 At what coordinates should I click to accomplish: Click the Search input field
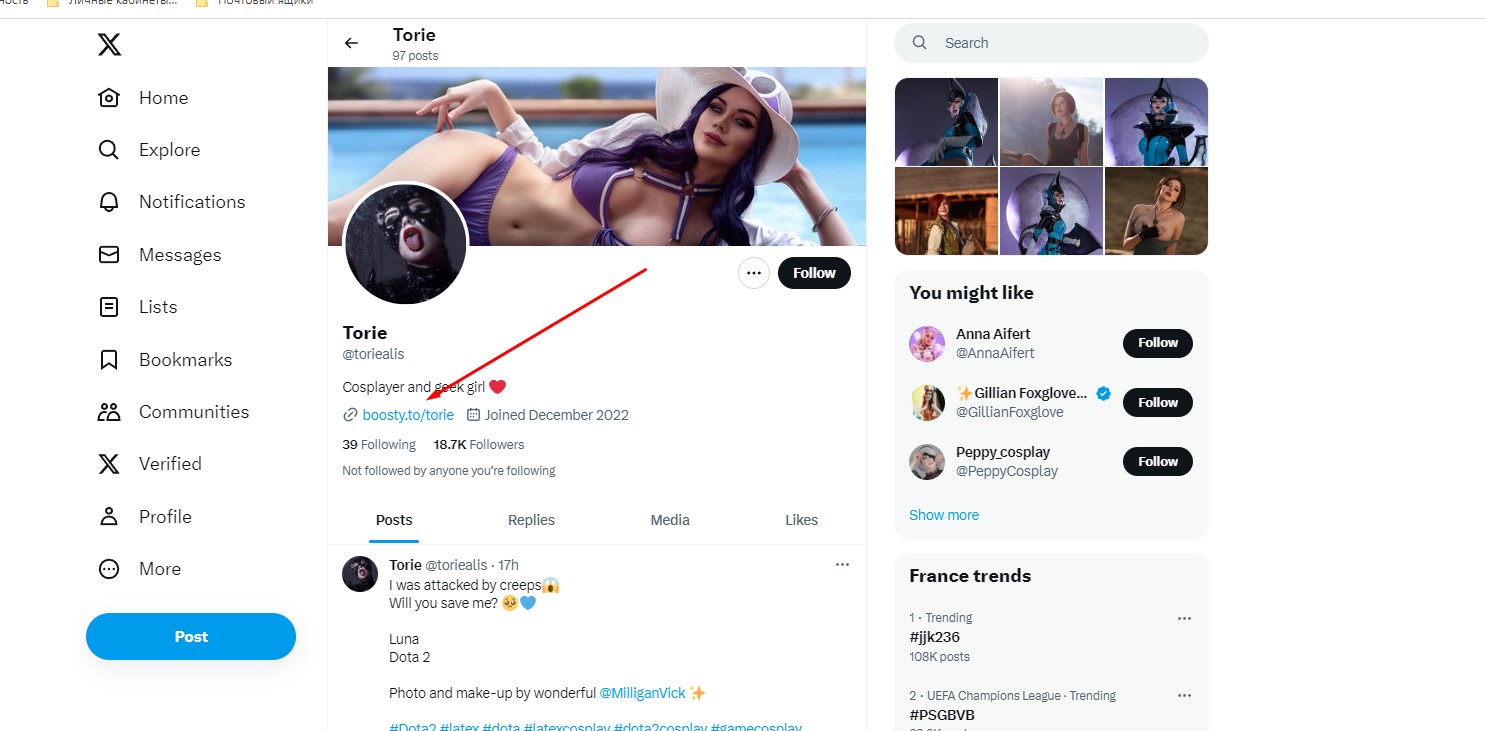[x=1060, y=43]
